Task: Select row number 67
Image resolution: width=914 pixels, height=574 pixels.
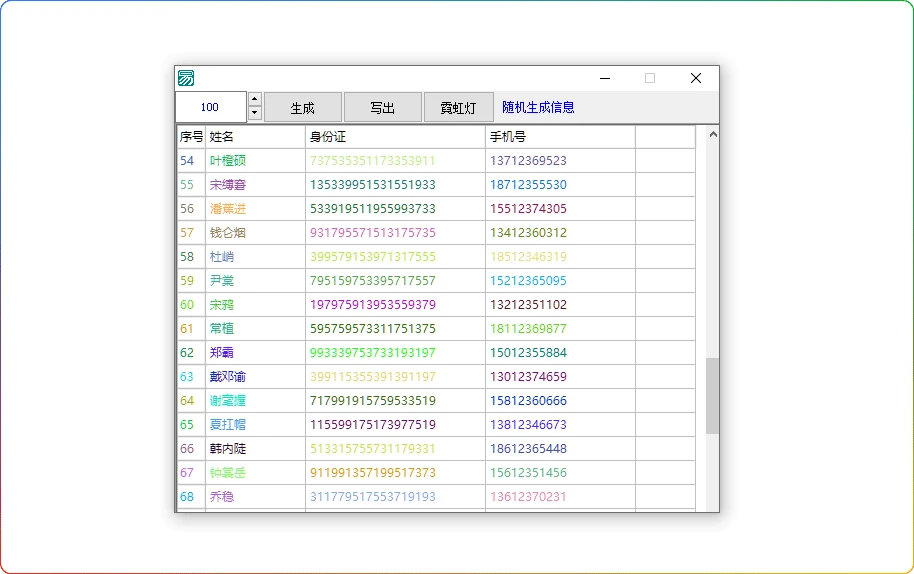Action: [x=191, y=473]
